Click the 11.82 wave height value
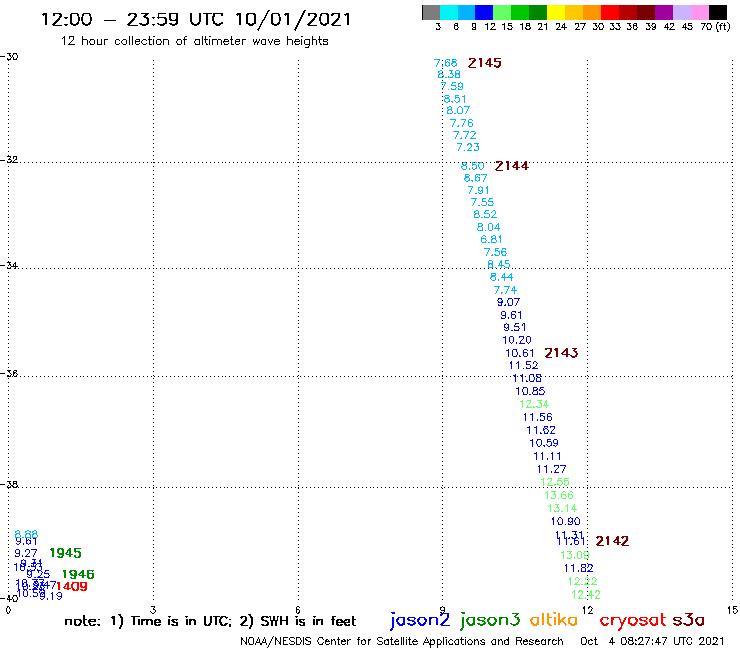The height and width of the screenshot is (650, 740). (x=578, y=568)
